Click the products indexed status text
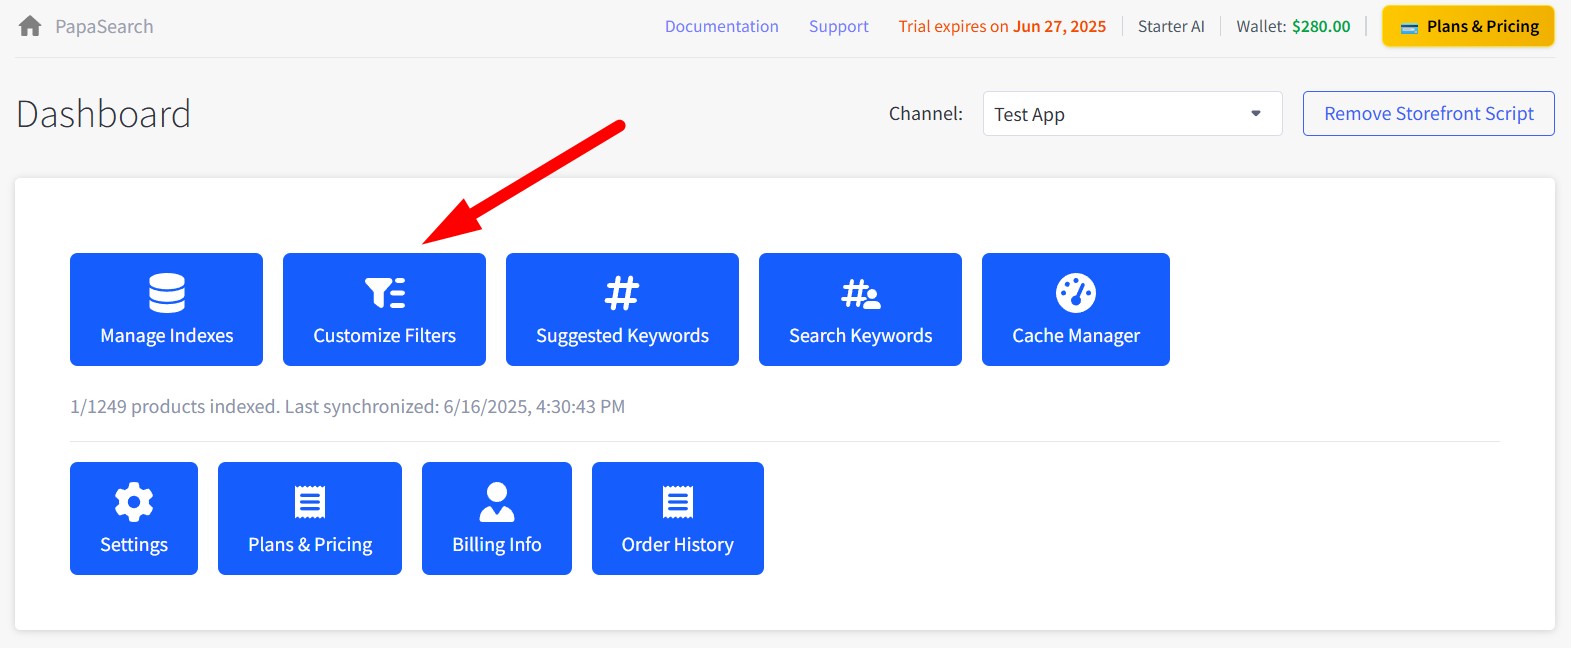 point(347,407)
